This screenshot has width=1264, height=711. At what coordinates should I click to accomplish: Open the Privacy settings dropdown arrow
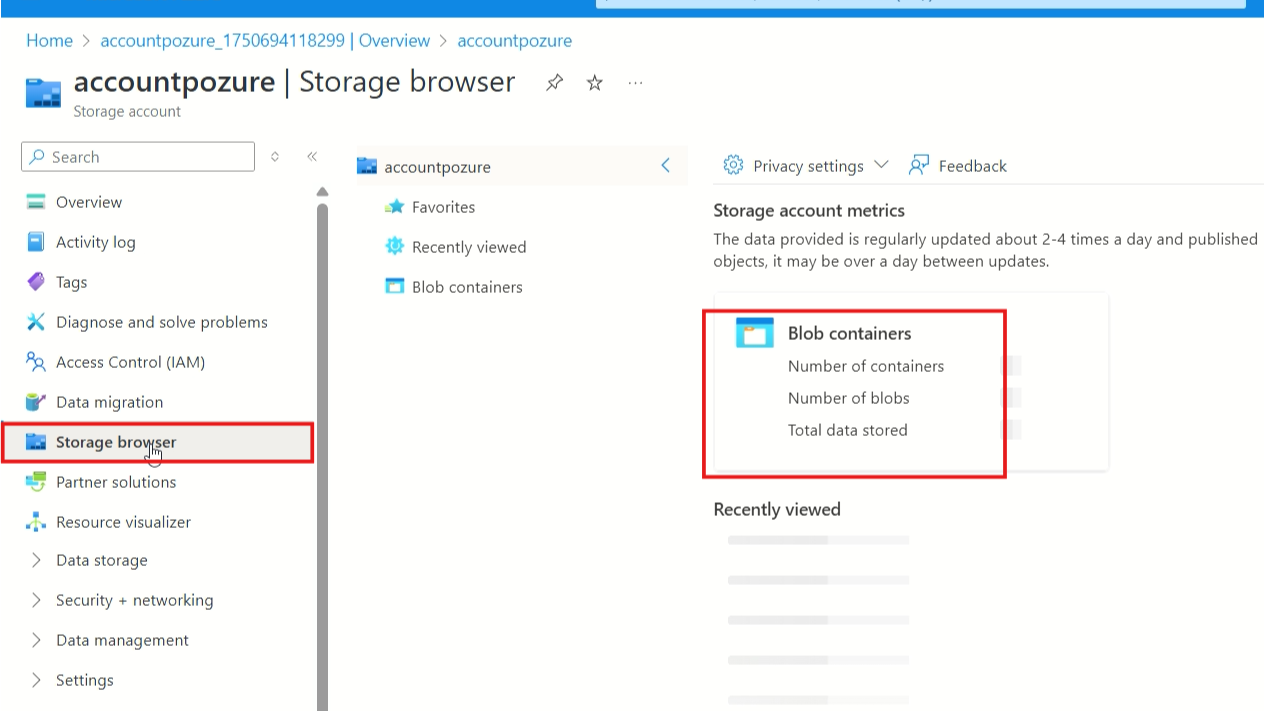click(881, 165)
